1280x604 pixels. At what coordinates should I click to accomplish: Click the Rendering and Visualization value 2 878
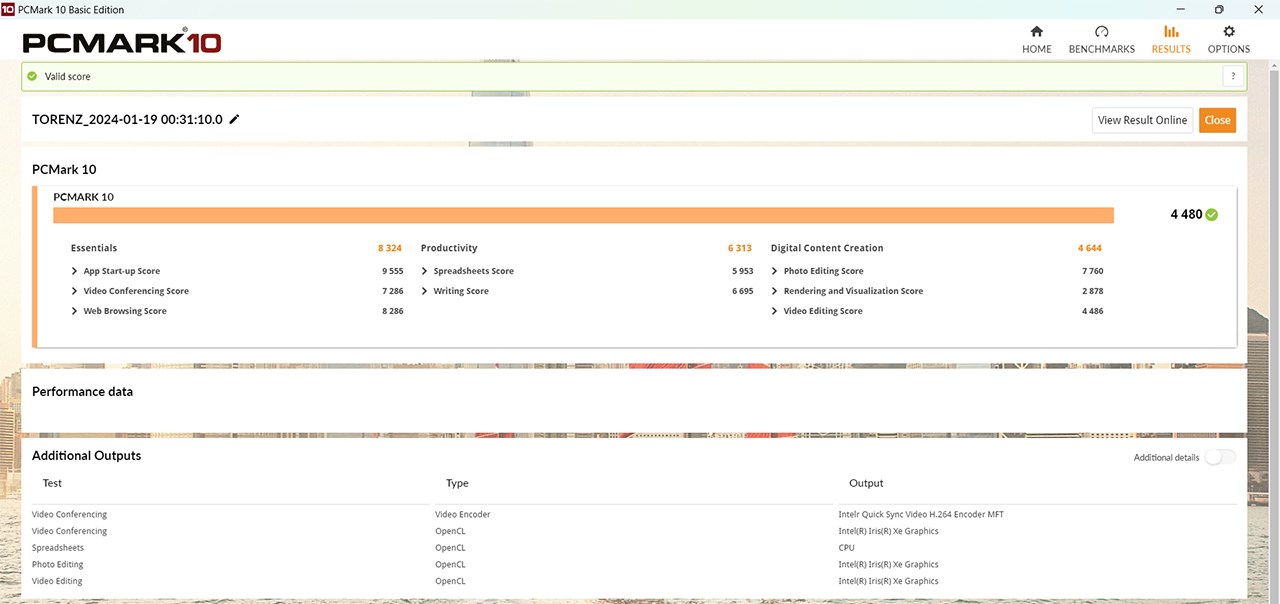[x=1092, y=291]
